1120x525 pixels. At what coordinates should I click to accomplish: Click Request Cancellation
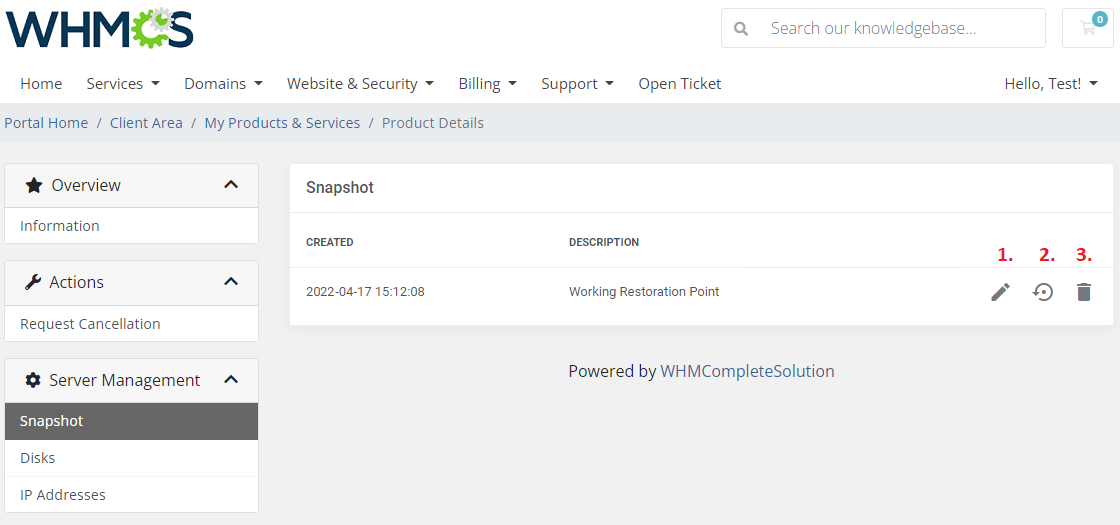click(x=131, y=324)
